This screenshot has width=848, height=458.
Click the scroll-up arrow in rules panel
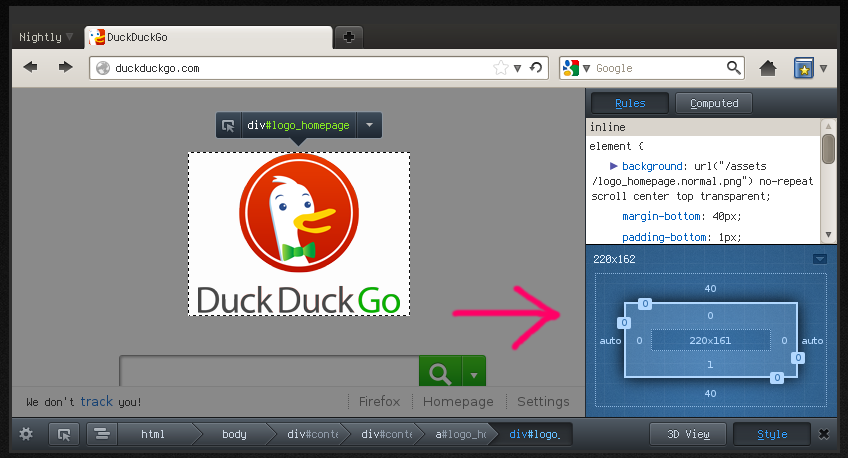828,127
